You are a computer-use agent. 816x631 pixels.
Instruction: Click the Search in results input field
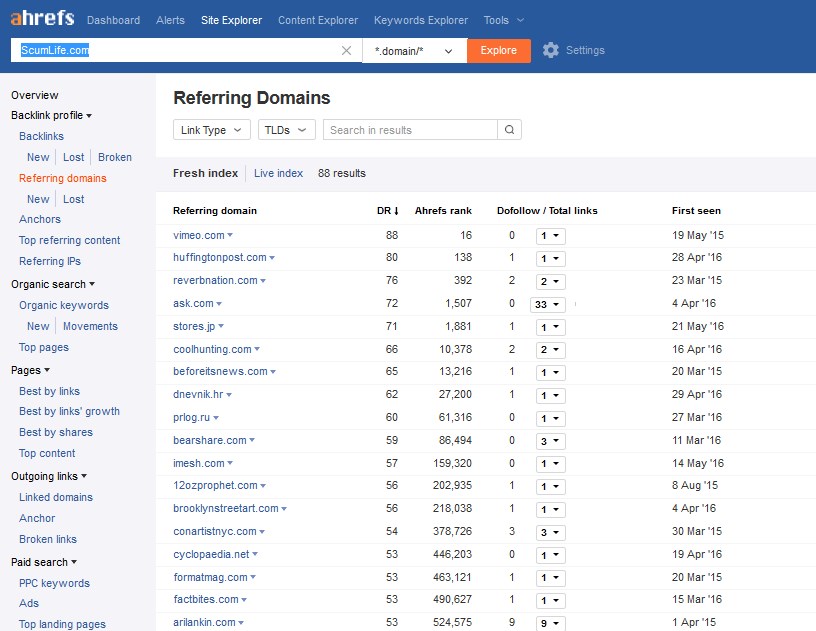tap(410, 130)
